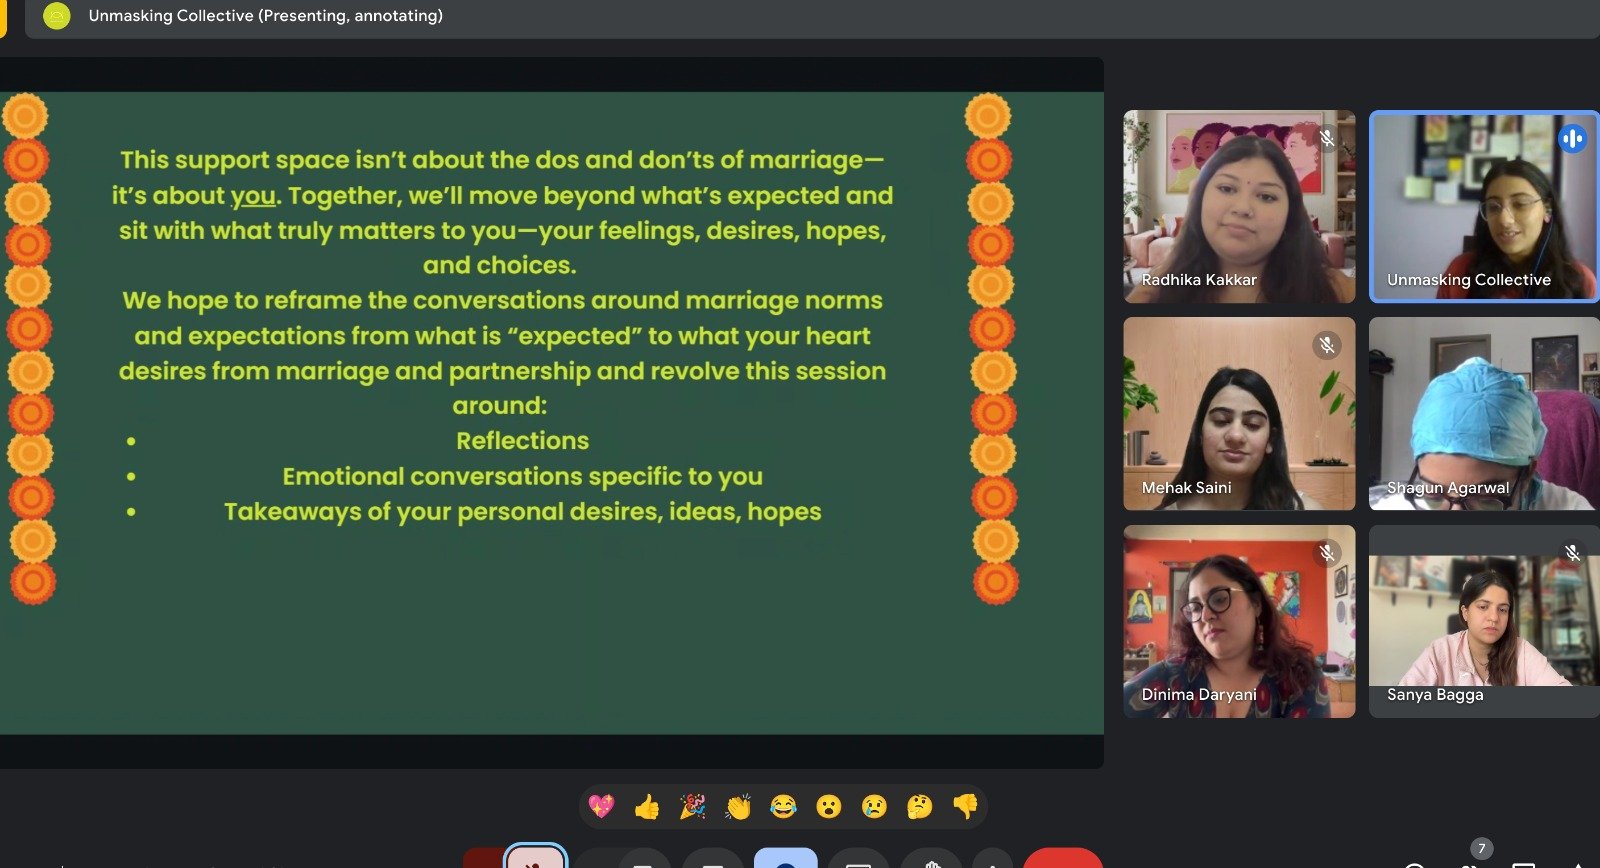React with the thumbs up emoji
This screenshot has height=868, width=1600.
coord(646,806)
